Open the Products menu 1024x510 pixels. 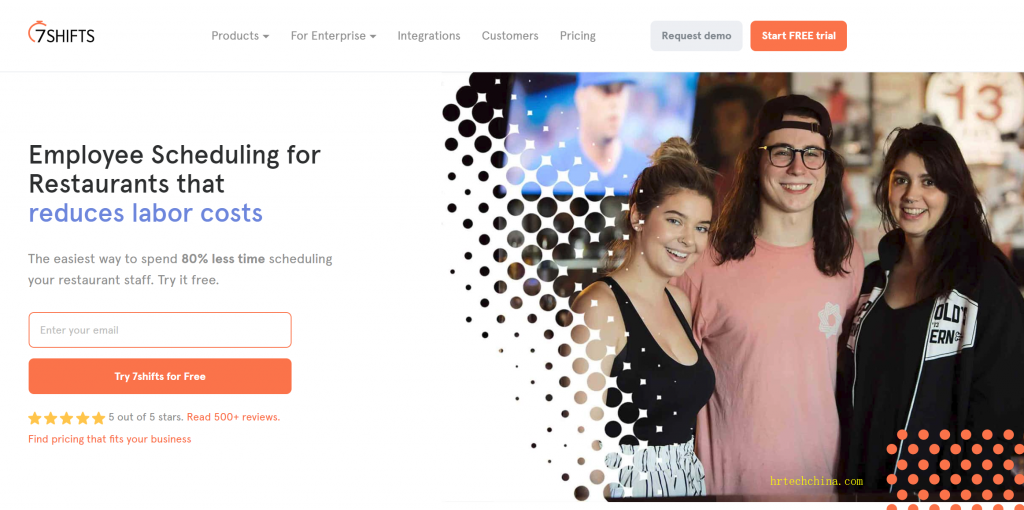(240, 36)
